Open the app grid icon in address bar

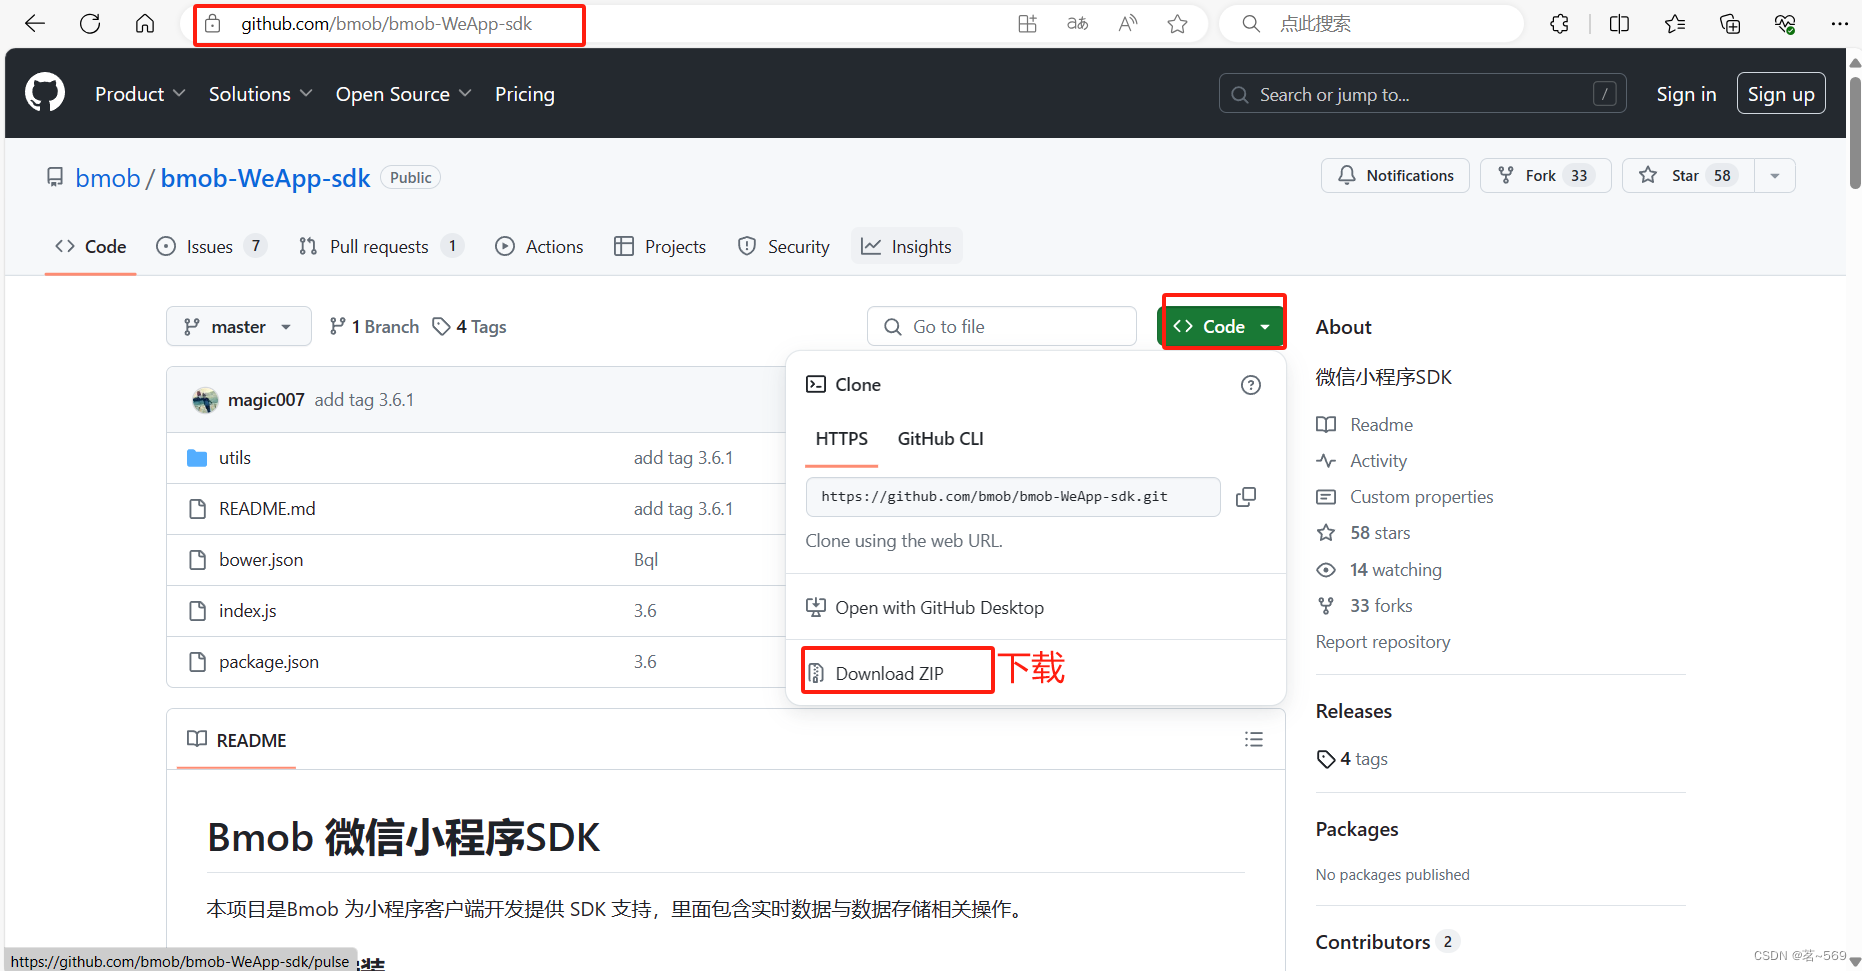click(1027, 24)
